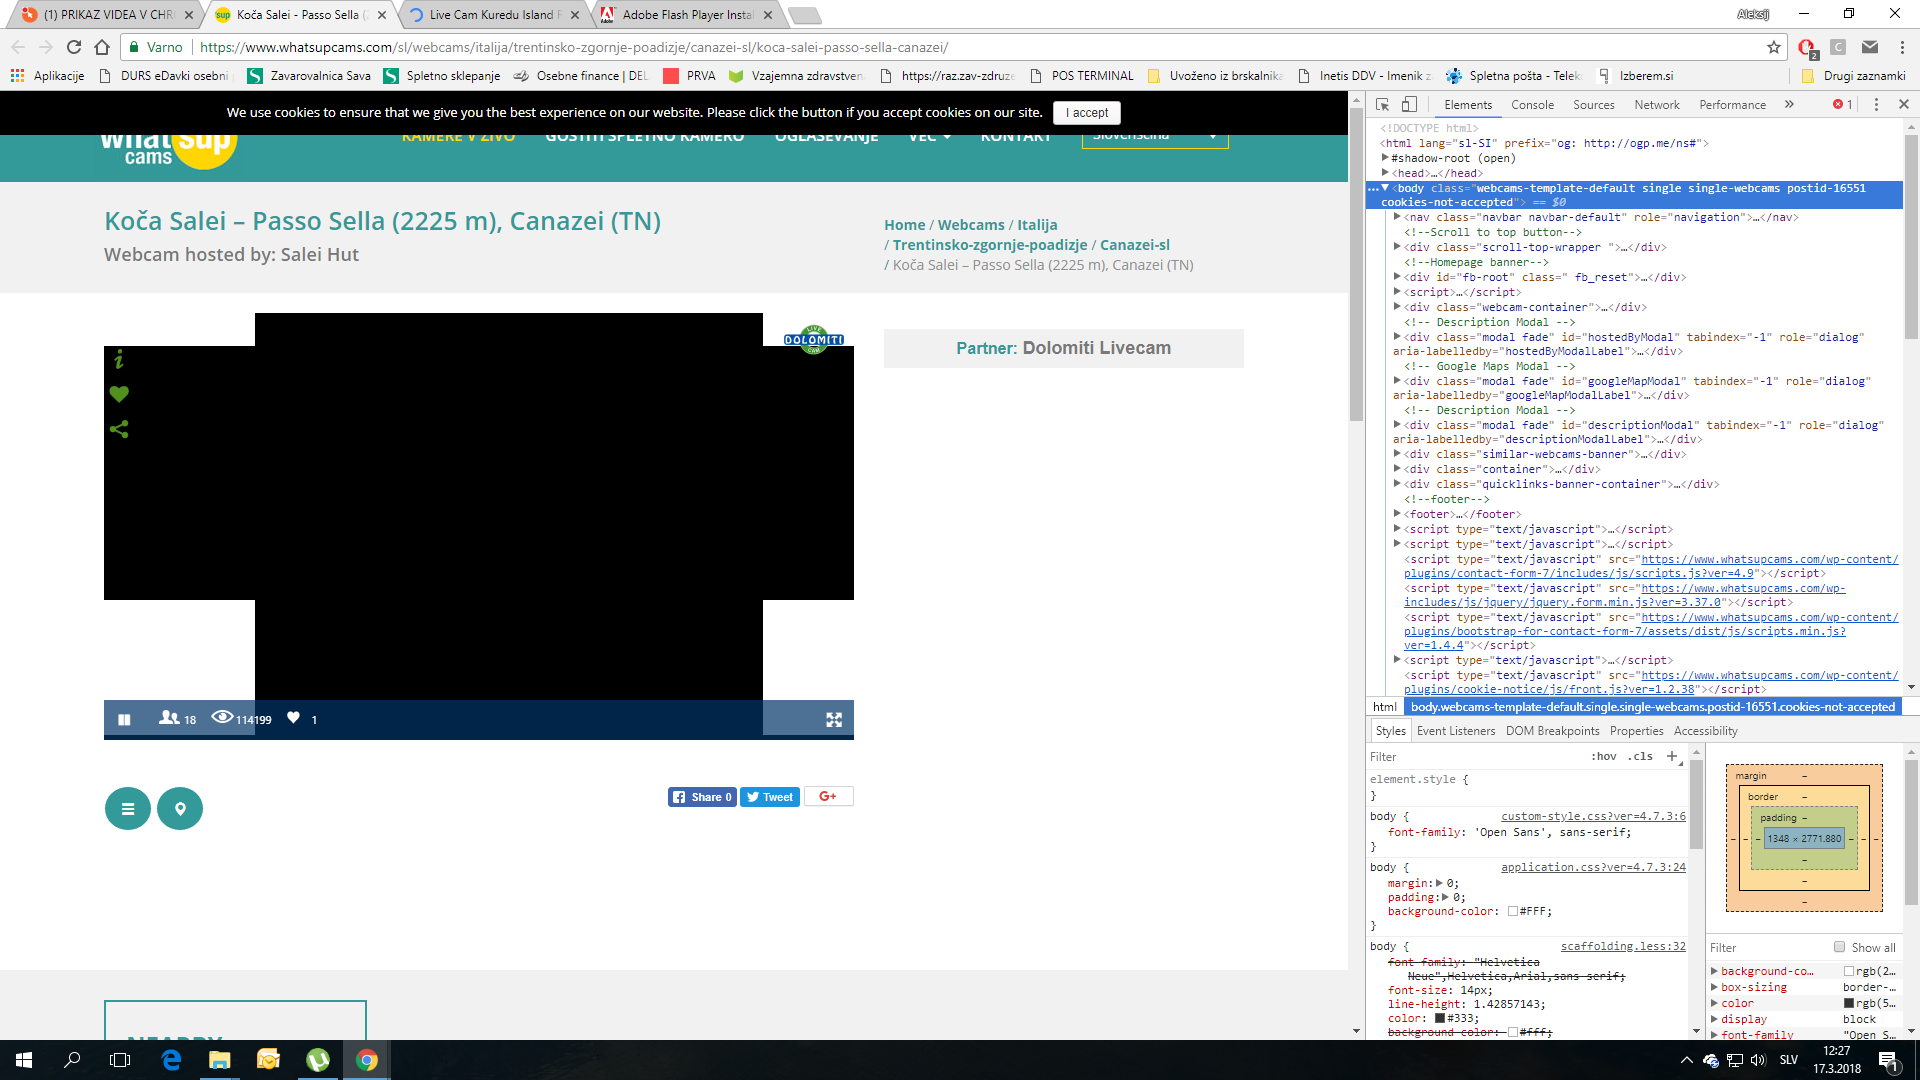
Task: Open the Canazei-sl breadcrumb link
Action: tap(1135, 245)
